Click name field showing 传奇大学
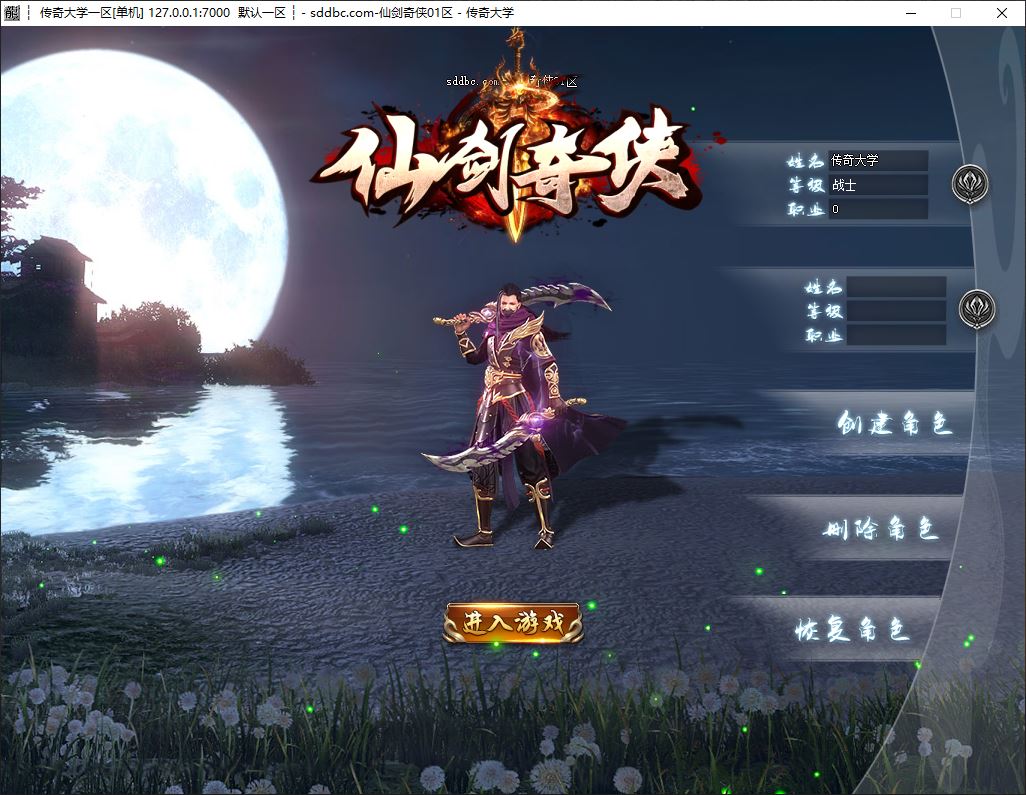Viewport: 1026px width, 795px height. pos(878,160)
